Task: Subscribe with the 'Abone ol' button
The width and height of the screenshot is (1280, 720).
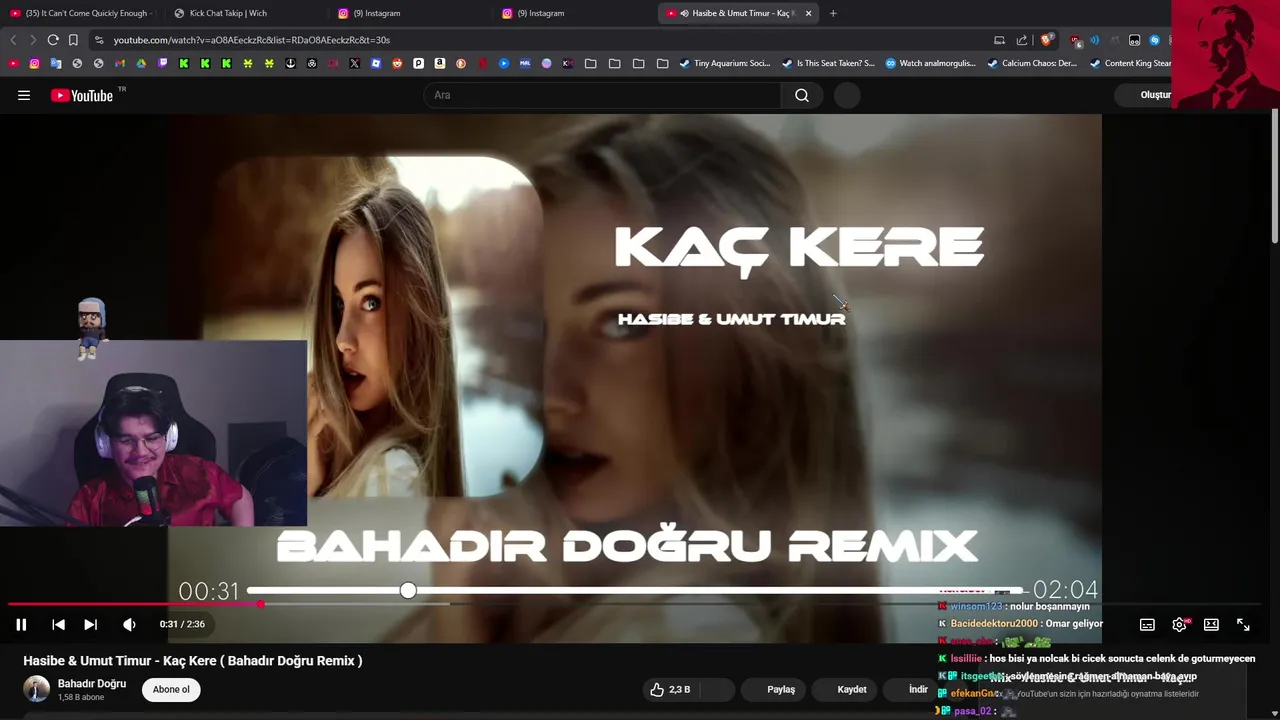Action: click(x=171, y=689)
